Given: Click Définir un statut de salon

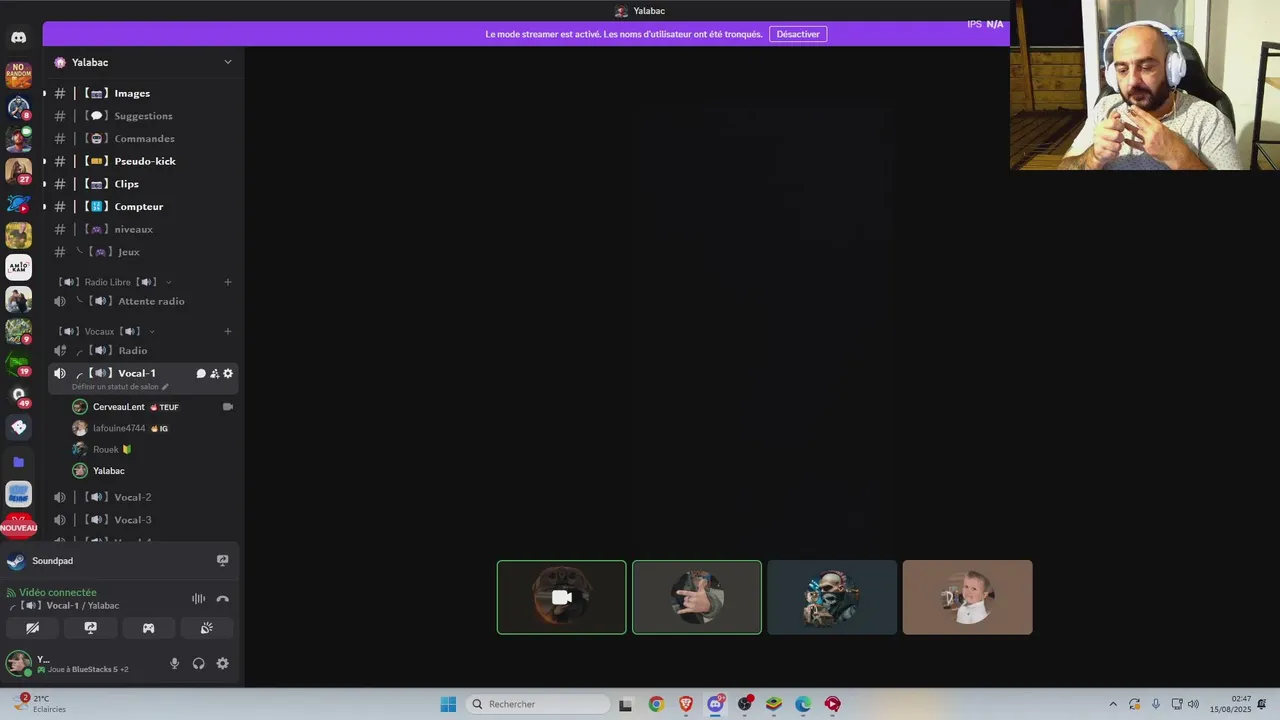Looking at the screenshot, I should 115,387.
